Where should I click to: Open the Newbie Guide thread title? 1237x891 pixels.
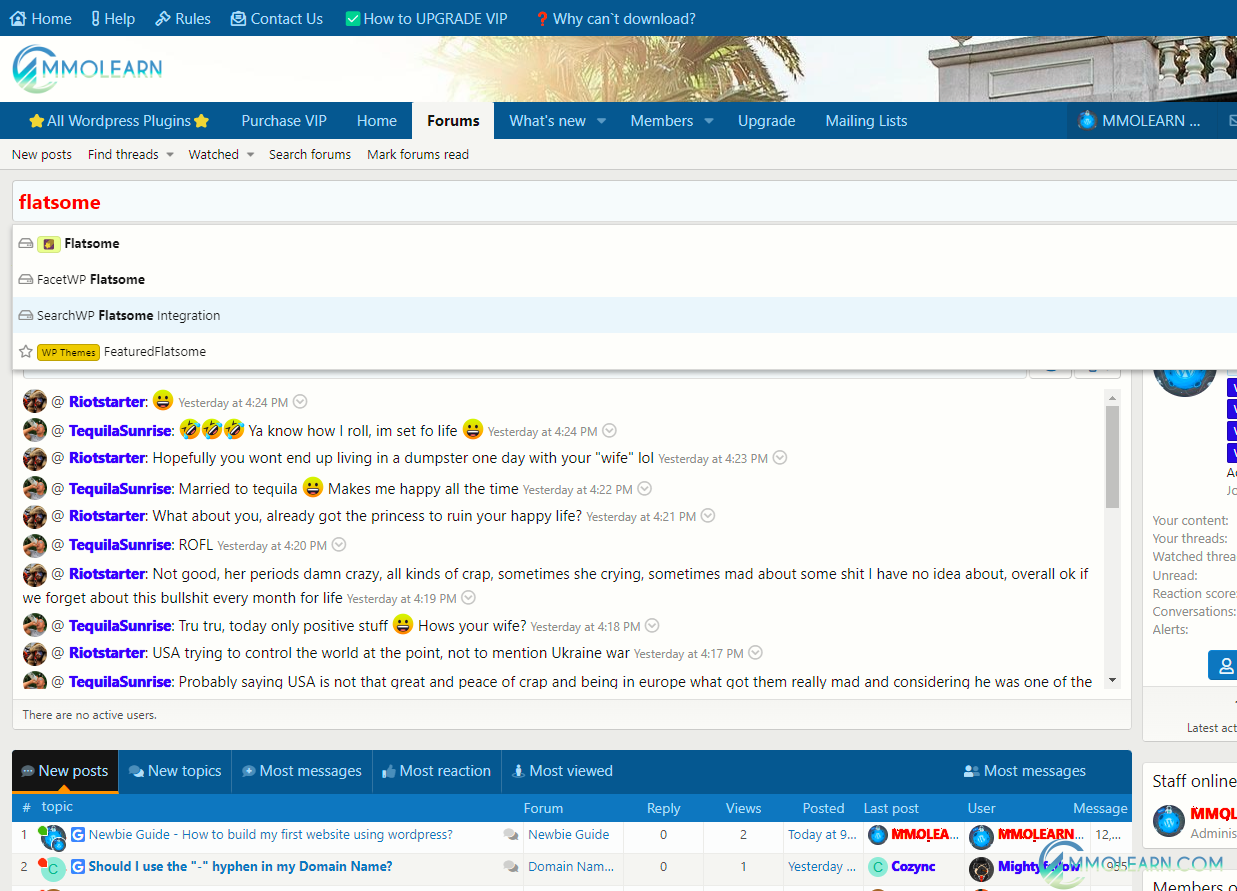pos(271,834)
